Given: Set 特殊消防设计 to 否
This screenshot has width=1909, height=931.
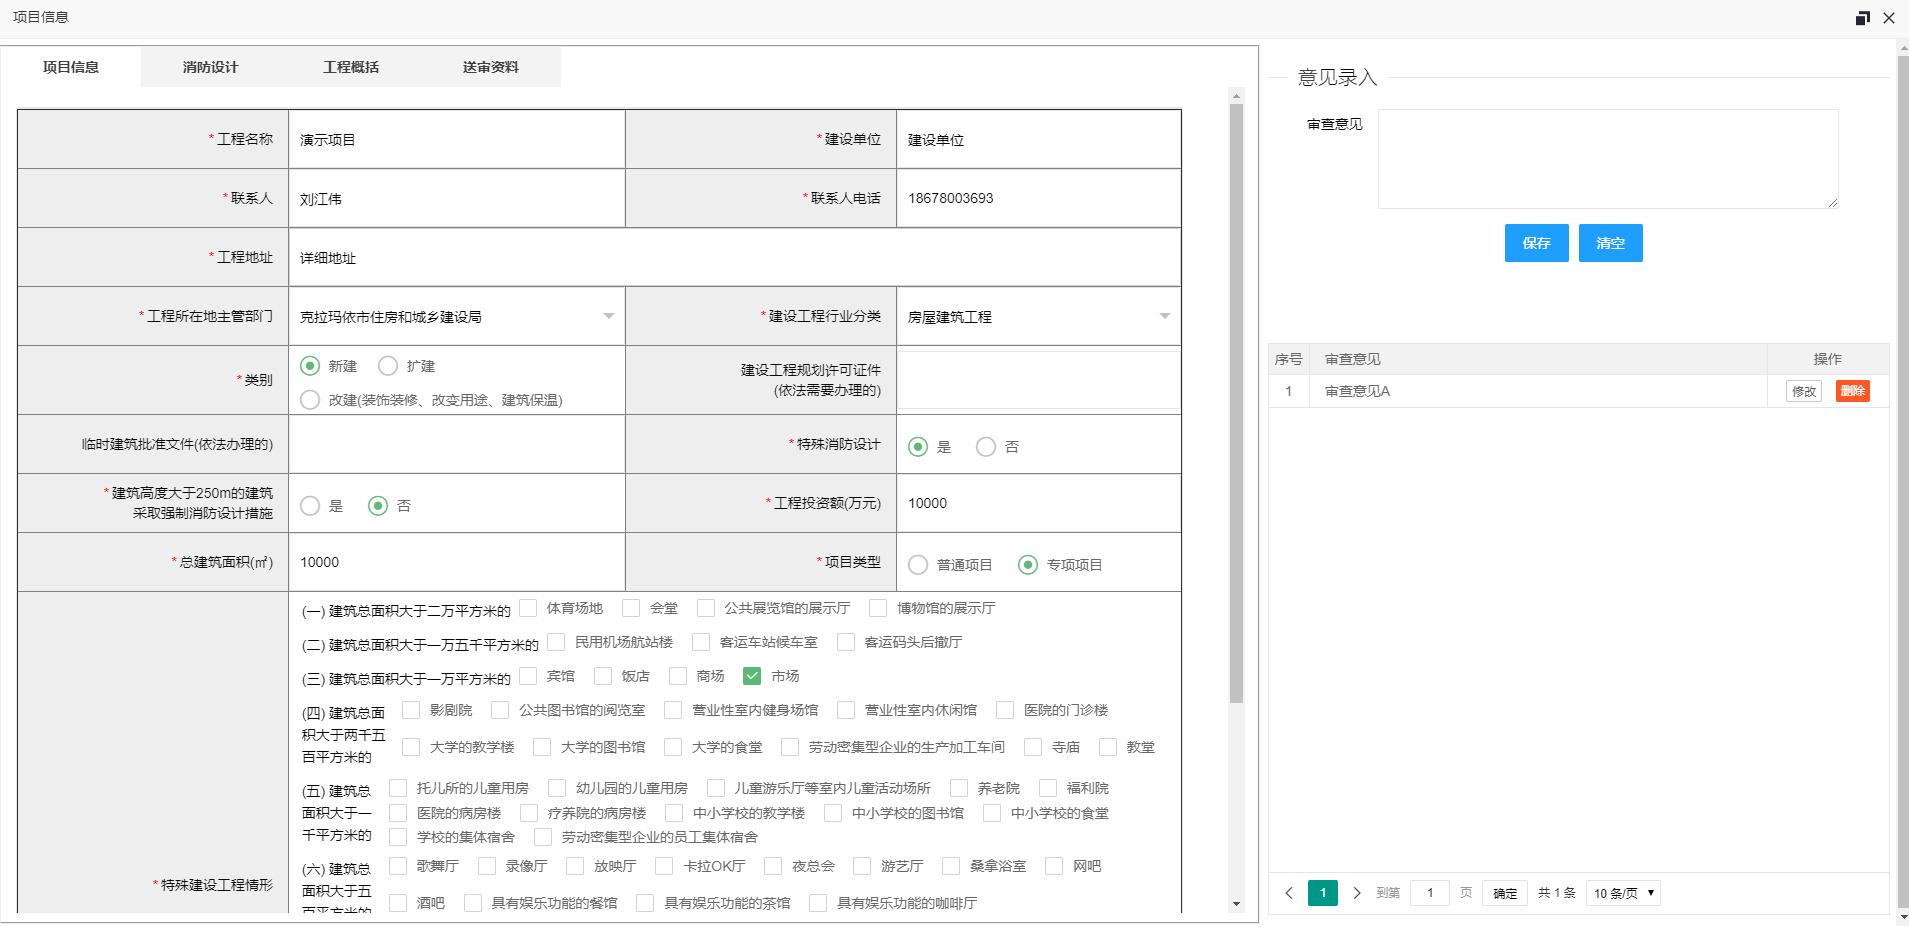Looking at the screenshot, I should [x=986, y=447].
